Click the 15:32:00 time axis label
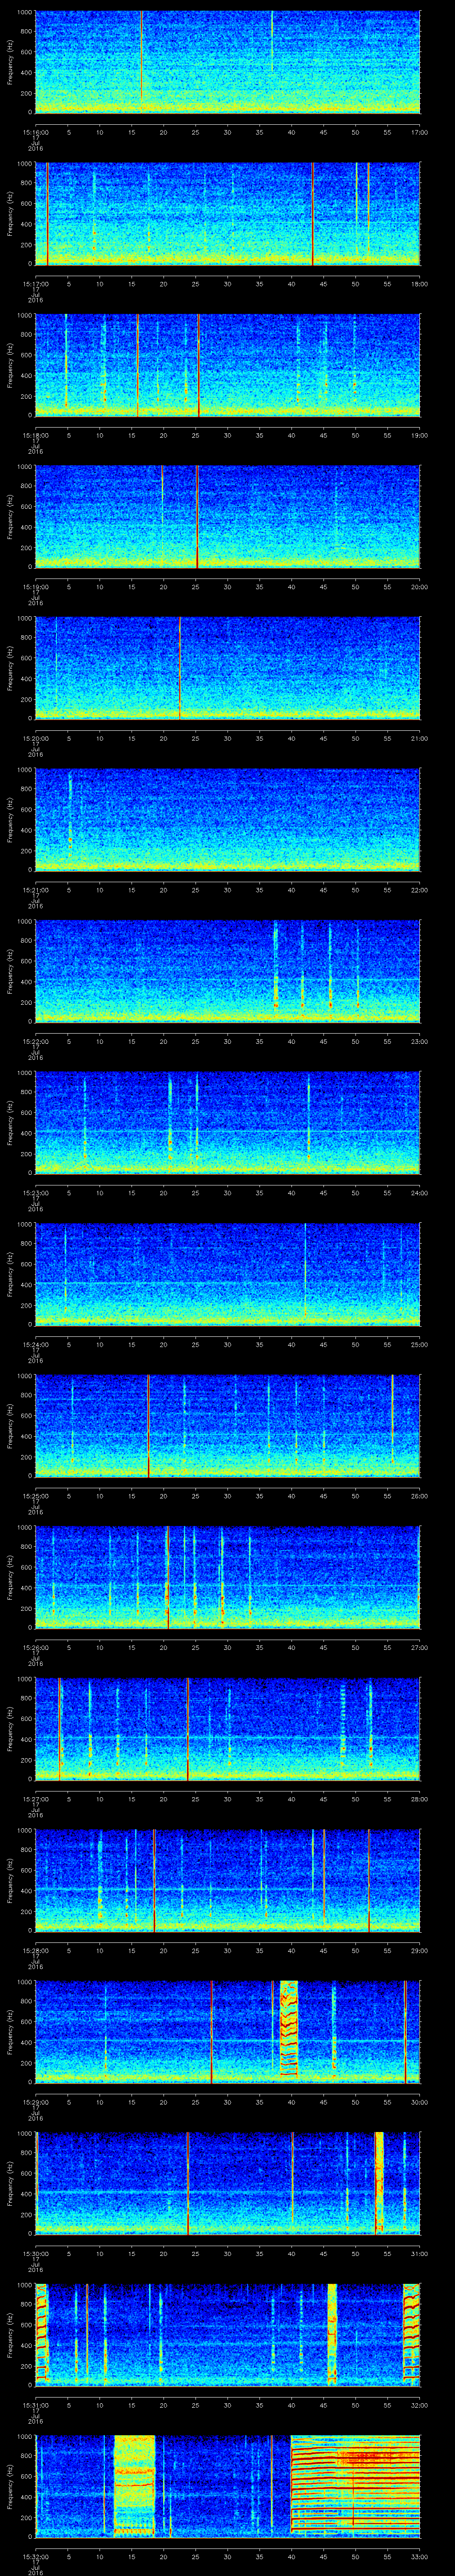The width and height of the screenshot is (455, 2576). coord(35,2558)
